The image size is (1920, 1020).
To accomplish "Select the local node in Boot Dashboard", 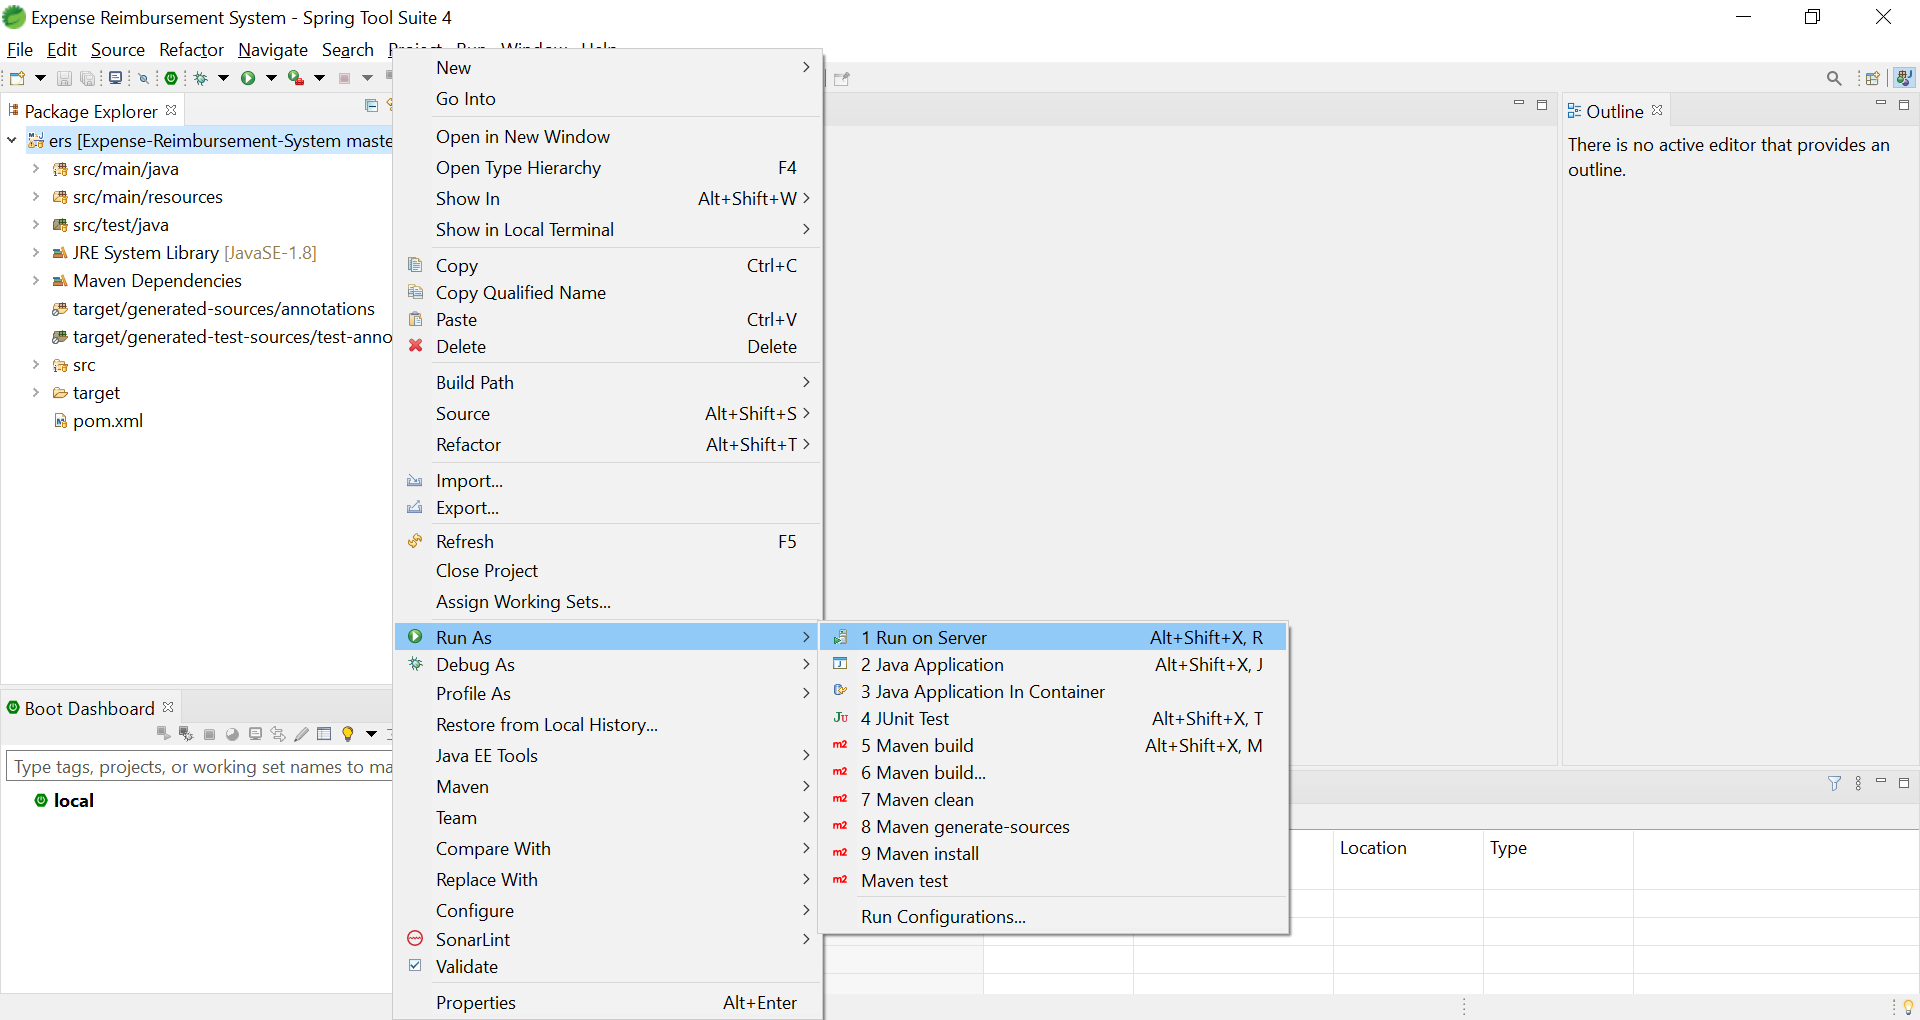I will tap(74, 800).
